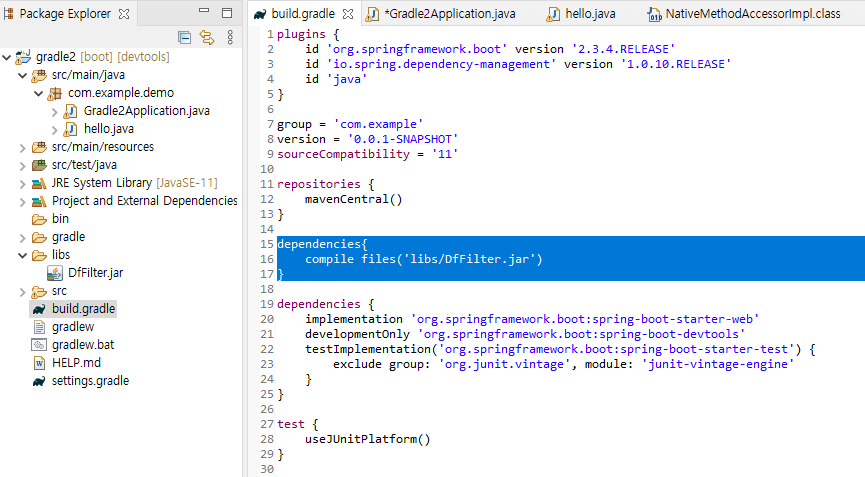This screenshot has width=865, height=477.
Task: Click 'compile files' on line 16
Action: [x=350, y=259]
